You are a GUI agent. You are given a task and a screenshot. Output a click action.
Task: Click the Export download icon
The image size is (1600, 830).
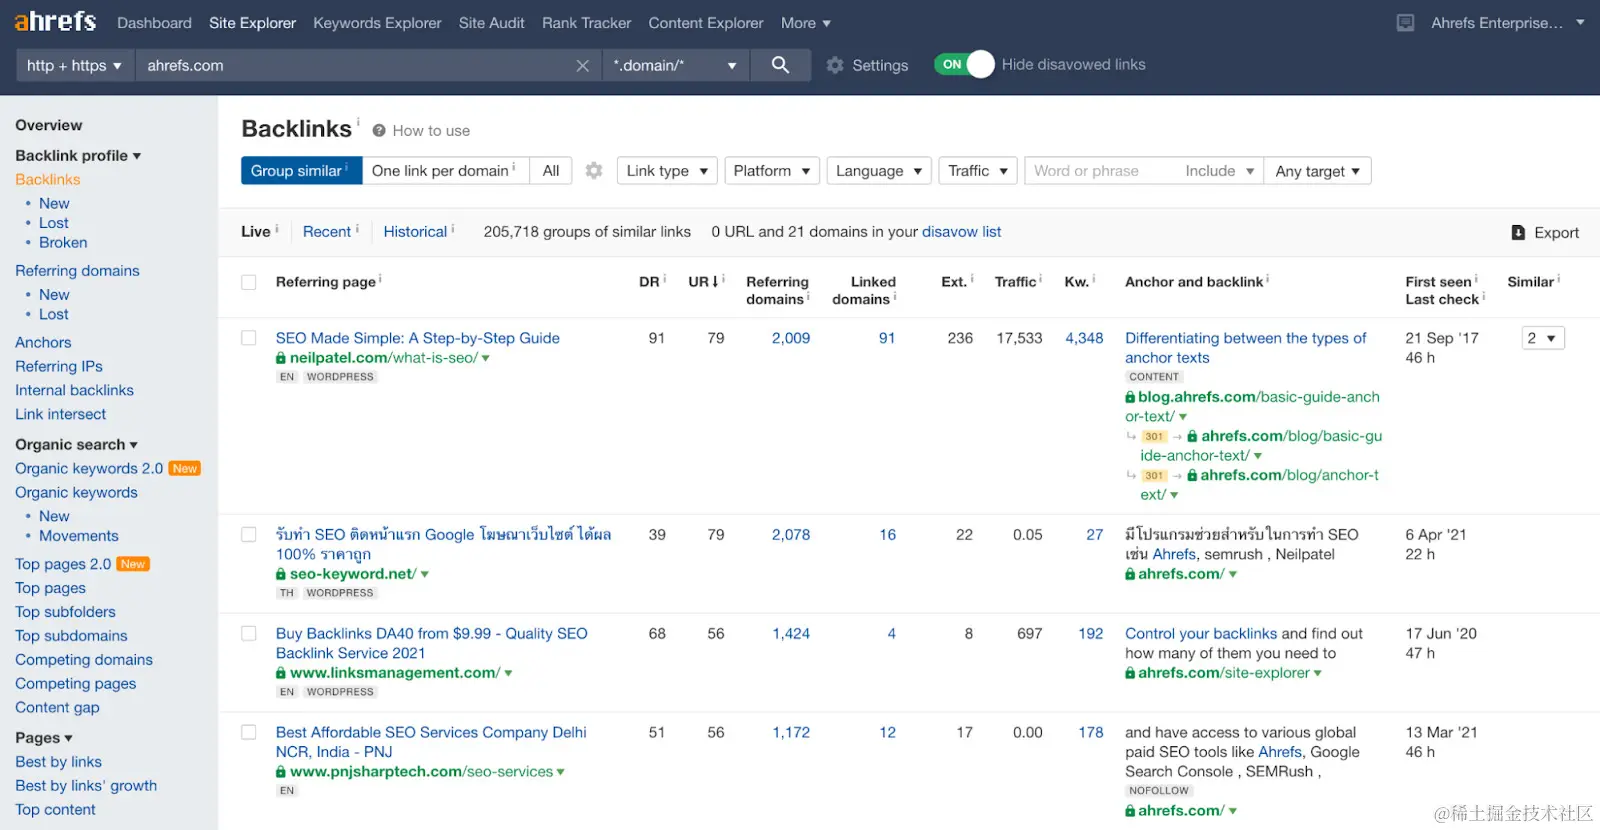(x=1518, y=233)
